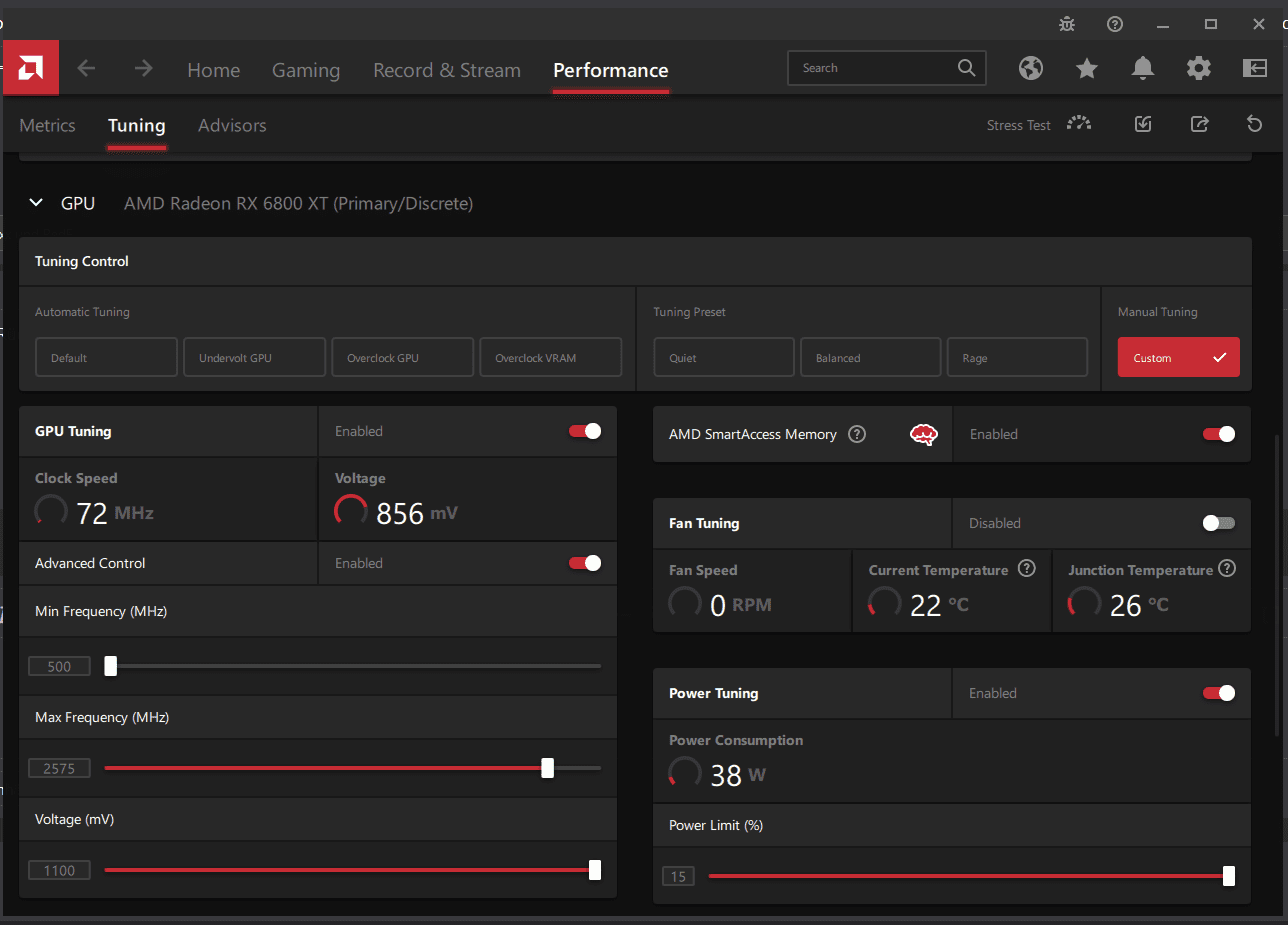Image resolution: width=1288 pixels, height=925 pixels.
Task: Open settings gear icon
Action: [x=1199, y=68]
